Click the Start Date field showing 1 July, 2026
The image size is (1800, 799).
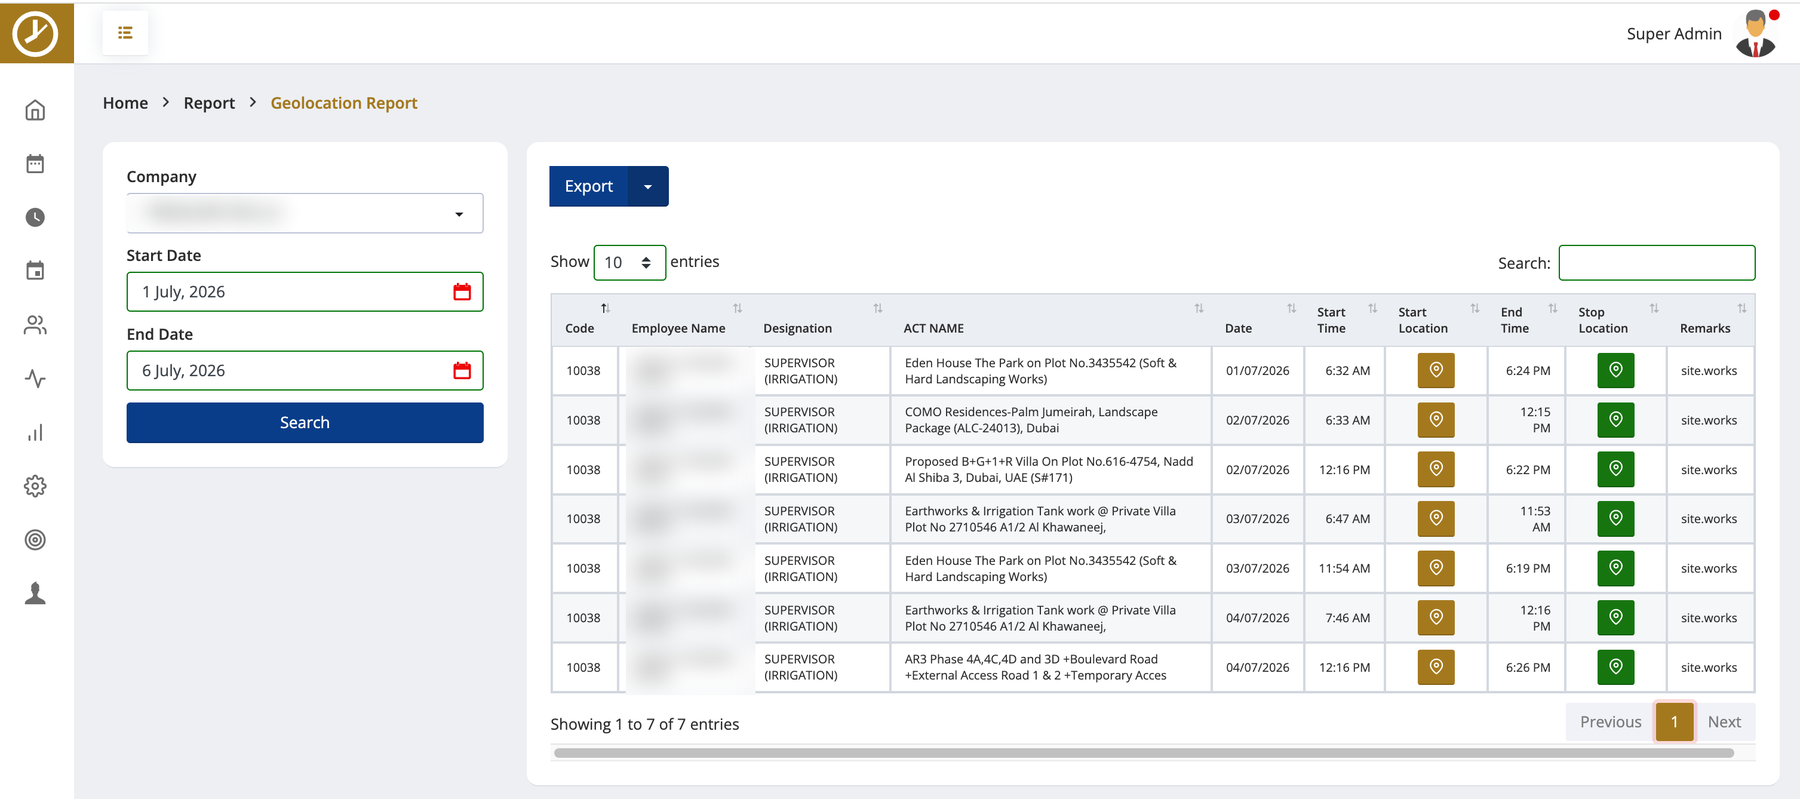(x=305, y=292)
